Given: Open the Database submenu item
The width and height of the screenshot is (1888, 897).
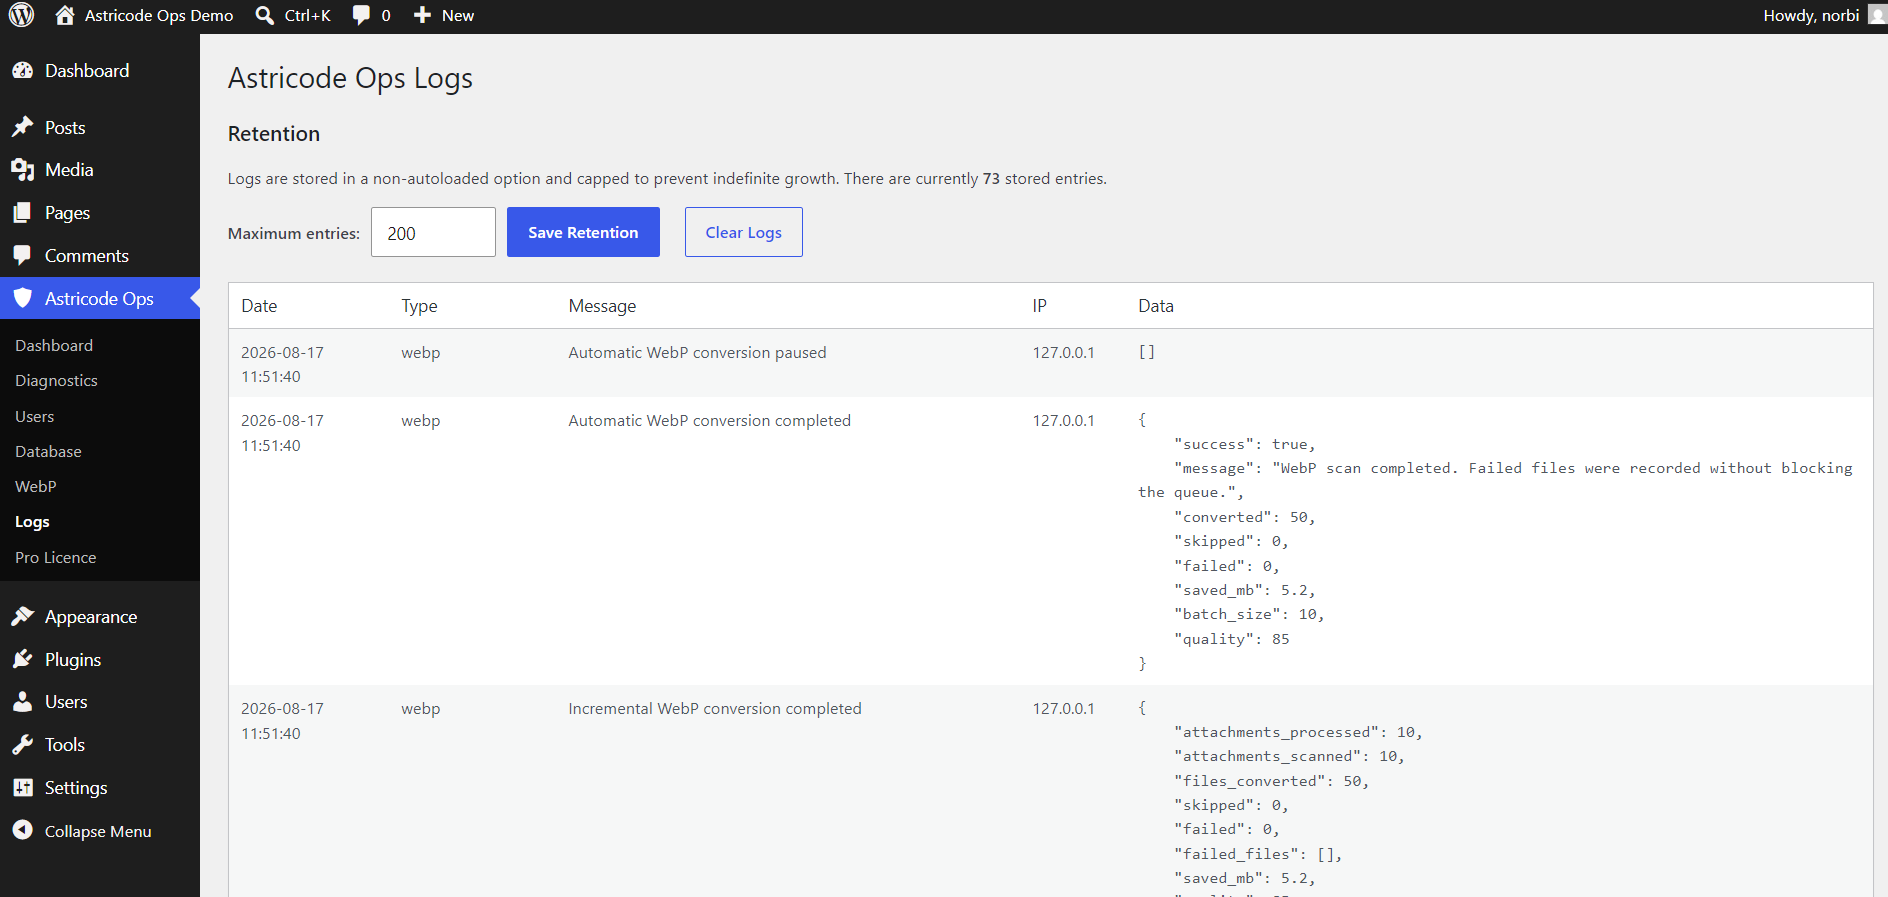Looking at the screenshot, I should tap(48, 451).
